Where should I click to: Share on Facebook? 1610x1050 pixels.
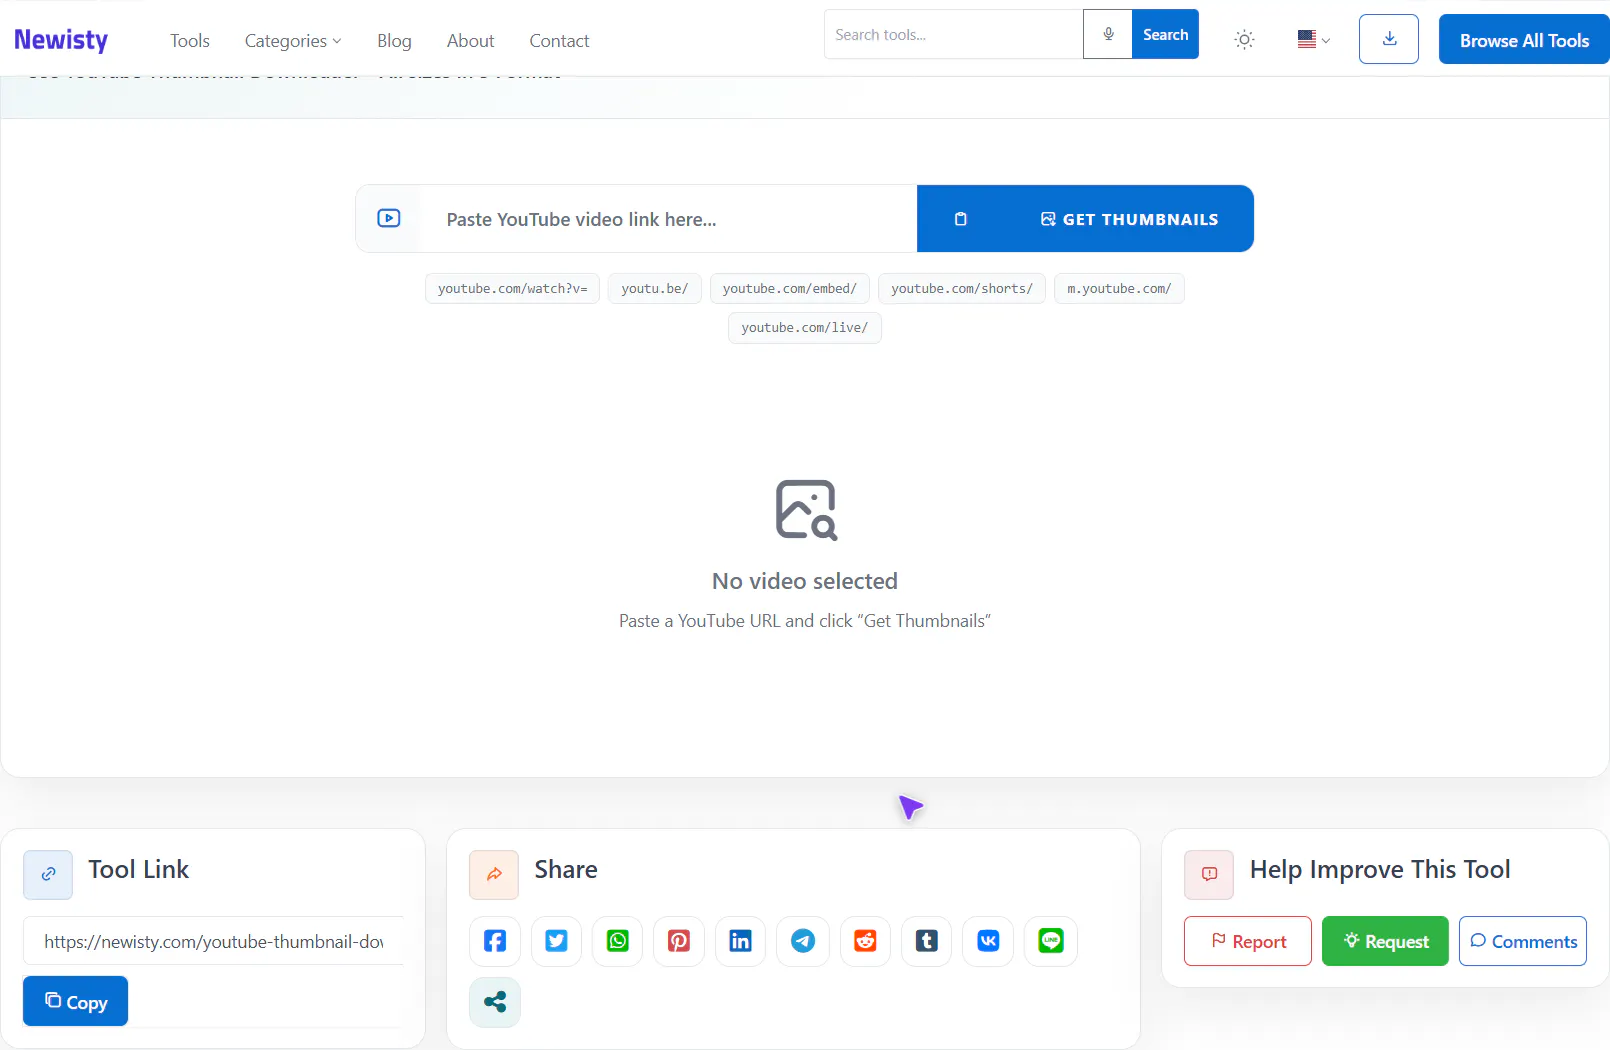(495, 941)
